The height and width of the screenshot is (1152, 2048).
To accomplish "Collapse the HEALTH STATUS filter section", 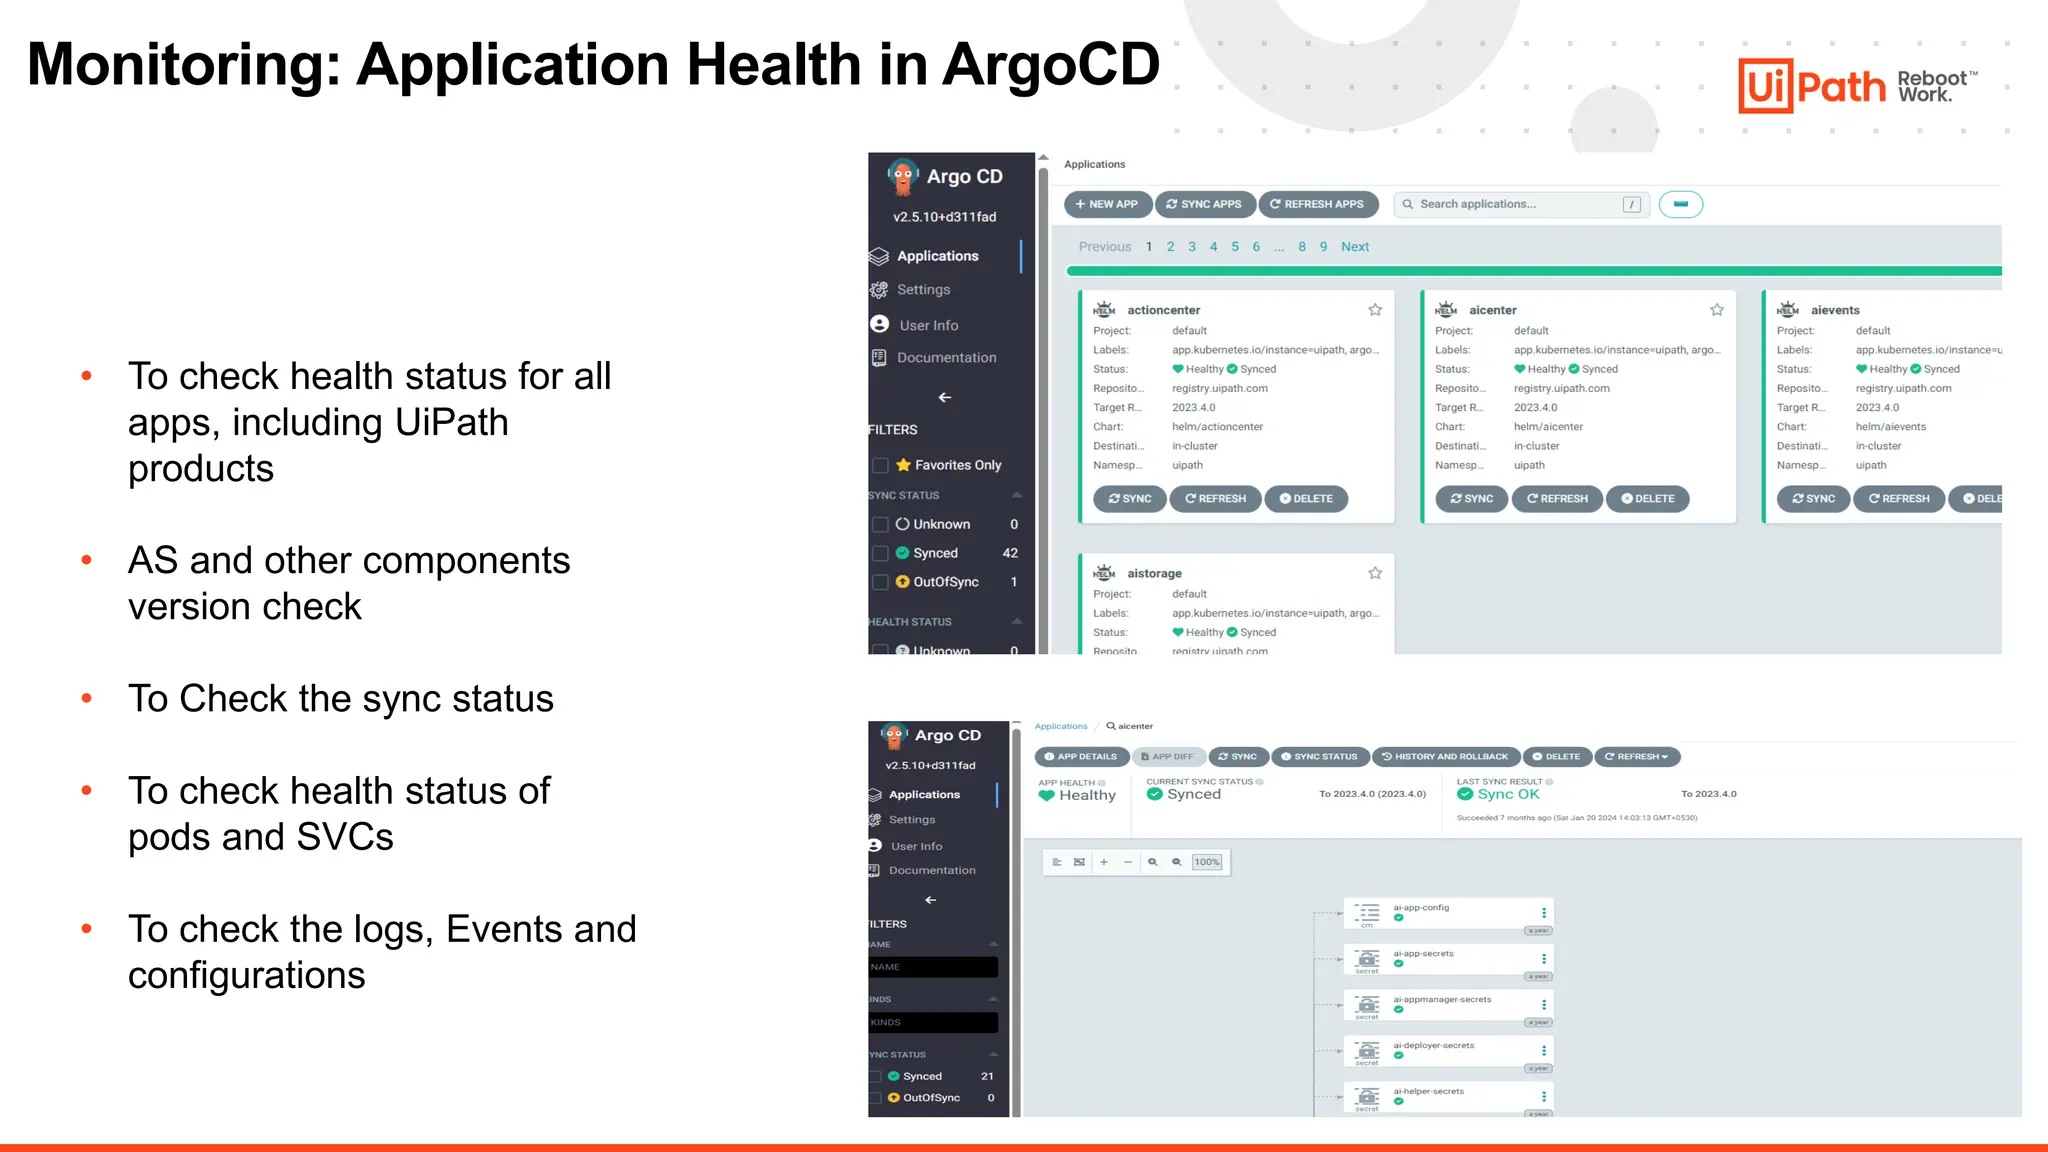I will pyautogui.click(x=1017, y=621).
